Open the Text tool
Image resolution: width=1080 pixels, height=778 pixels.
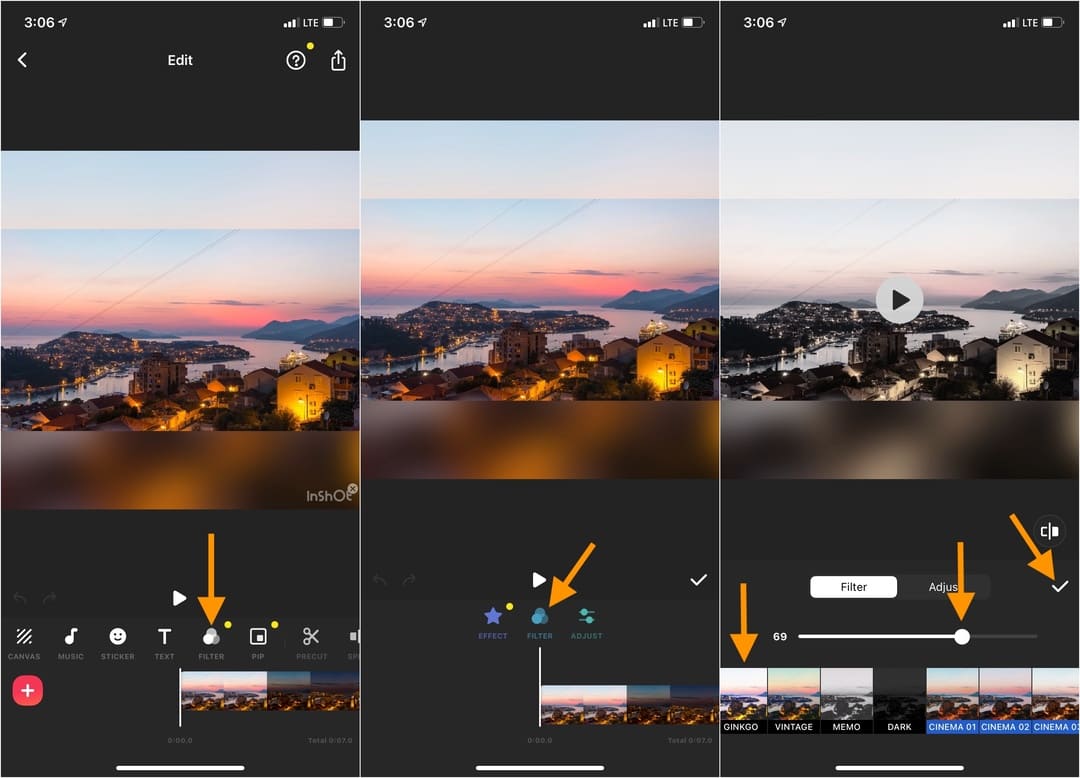click(164, 642)
